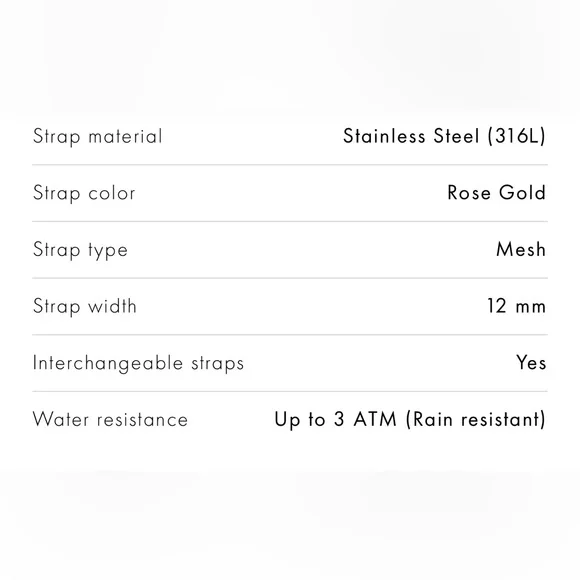
Task: Click the Interchangeable straps label
Action: (x=138, y=363)
